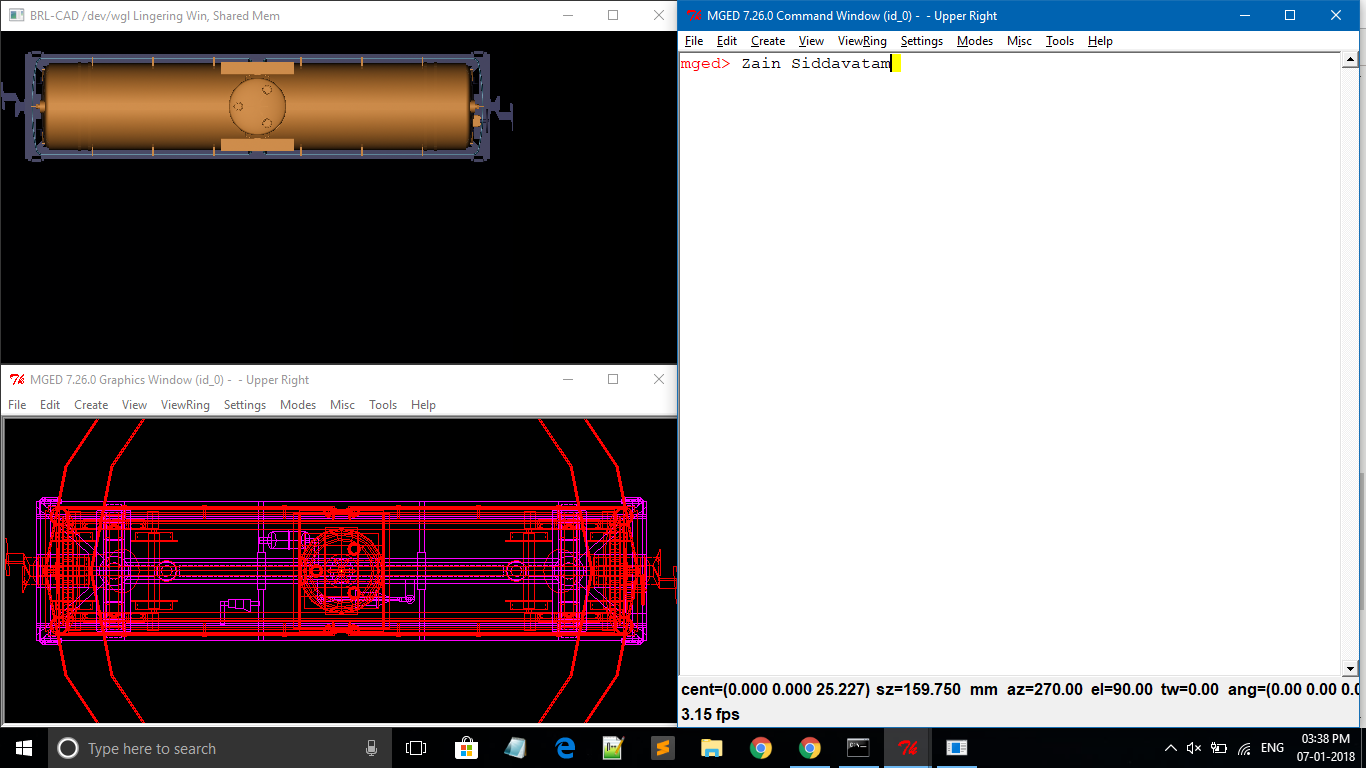
Task: Open File Explorer from taskbar
Action: (x=711, y=748)
